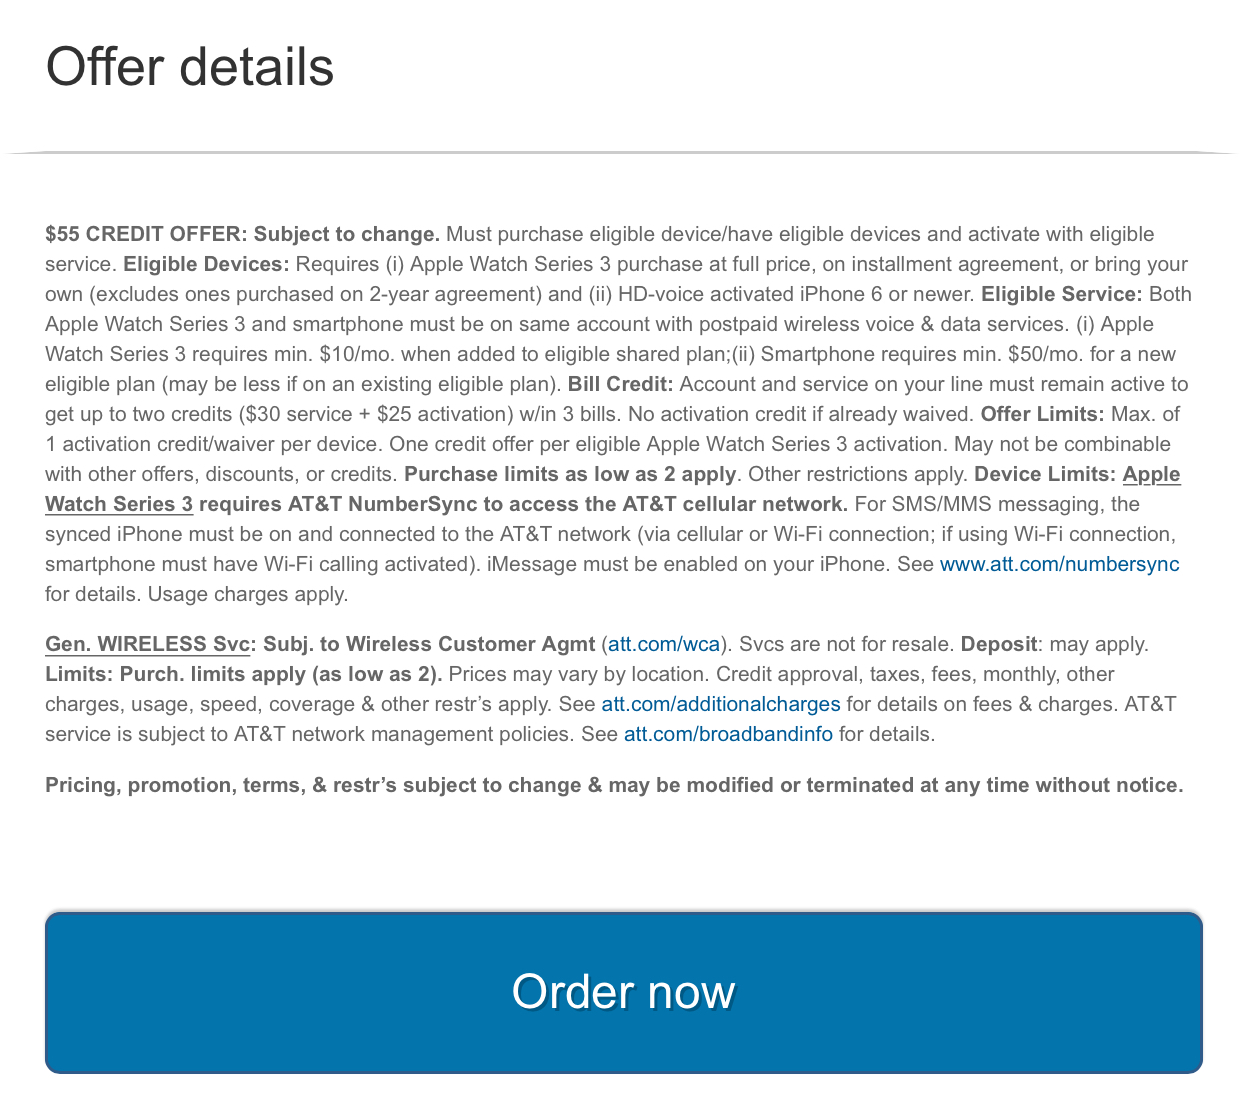Viewport: 1242px width, 1108px height.
Task: Click the Pricing, promotion, terms disclaimer line
Action: (x=614, y=785)
